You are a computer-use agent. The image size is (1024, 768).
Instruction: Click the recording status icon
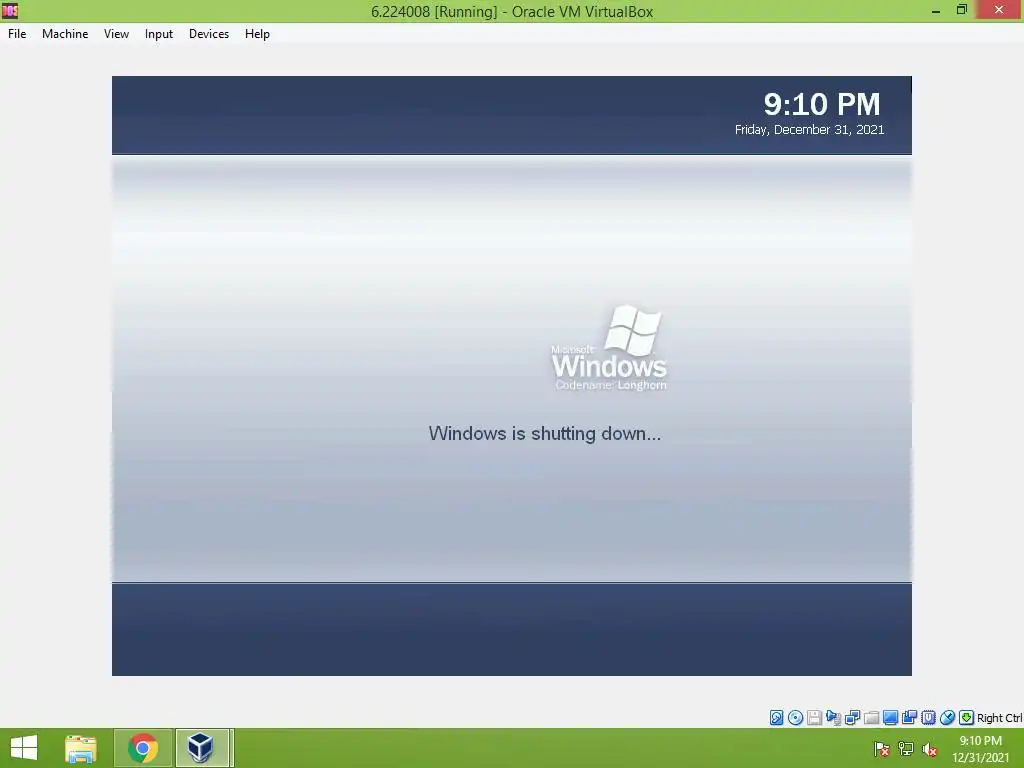tap(908, 718)
